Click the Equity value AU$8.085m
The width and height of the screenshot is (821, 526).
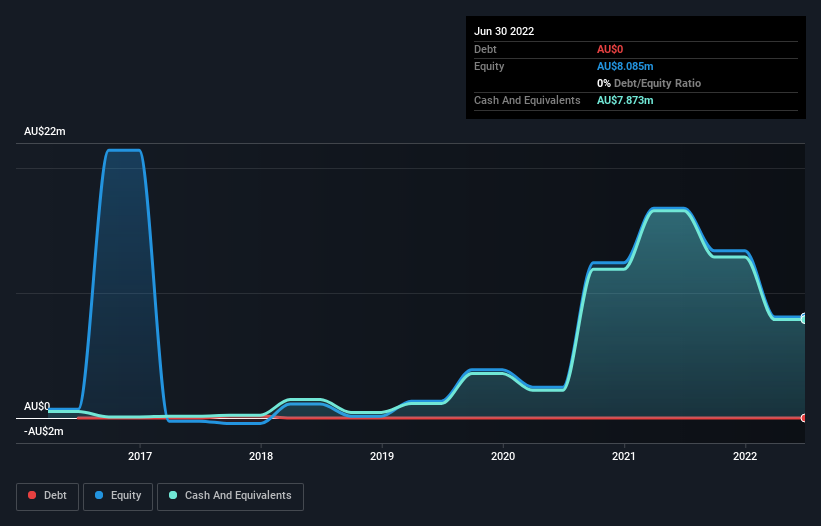625,66
